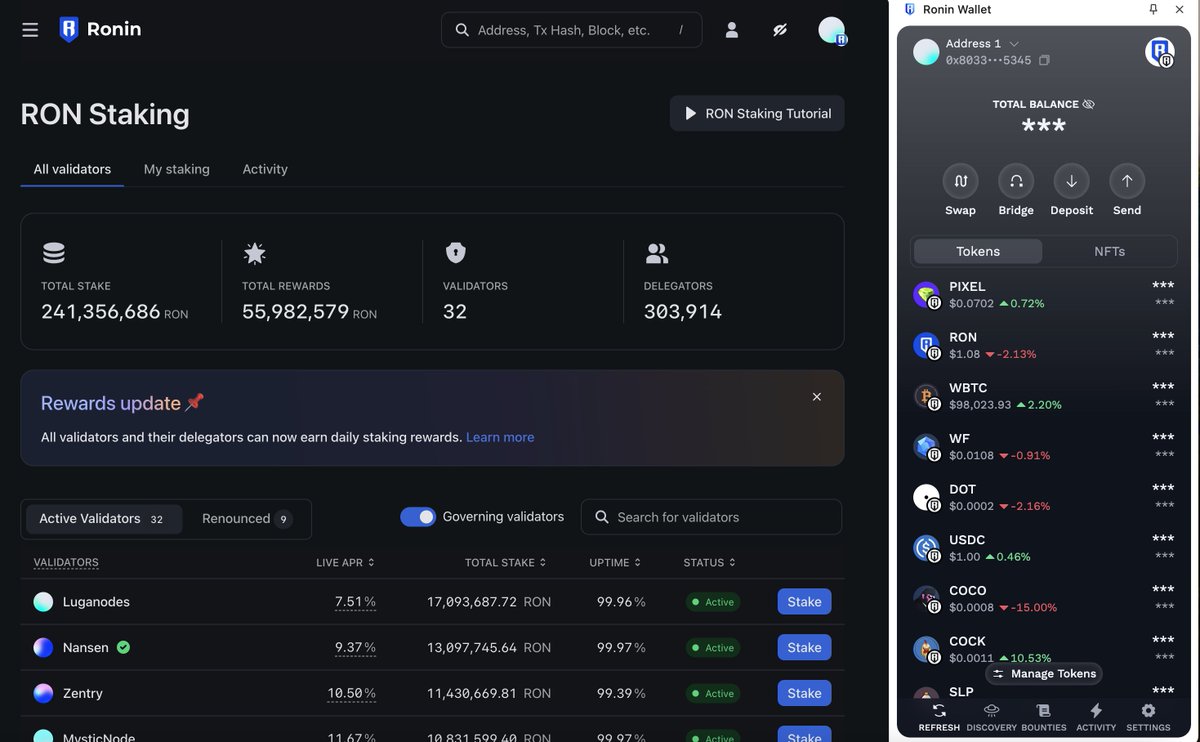This screenshot has width=1200, height=742.
Task: Pin the Ronin Wallet panel
Action: pos(1153,9)
